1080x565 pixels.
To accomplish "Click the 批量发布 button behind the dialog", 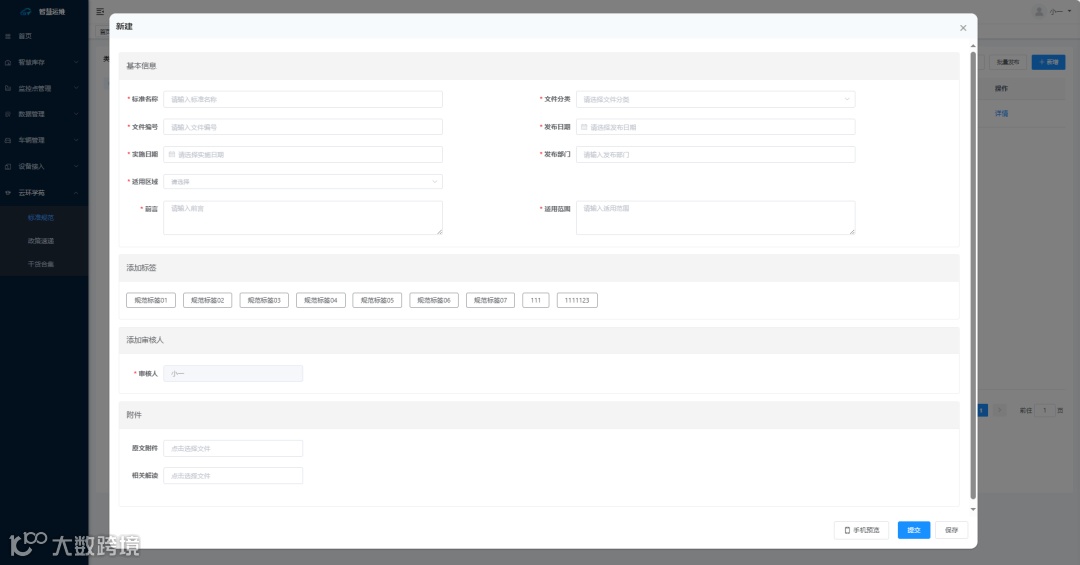I will (x=1008, y=62).
